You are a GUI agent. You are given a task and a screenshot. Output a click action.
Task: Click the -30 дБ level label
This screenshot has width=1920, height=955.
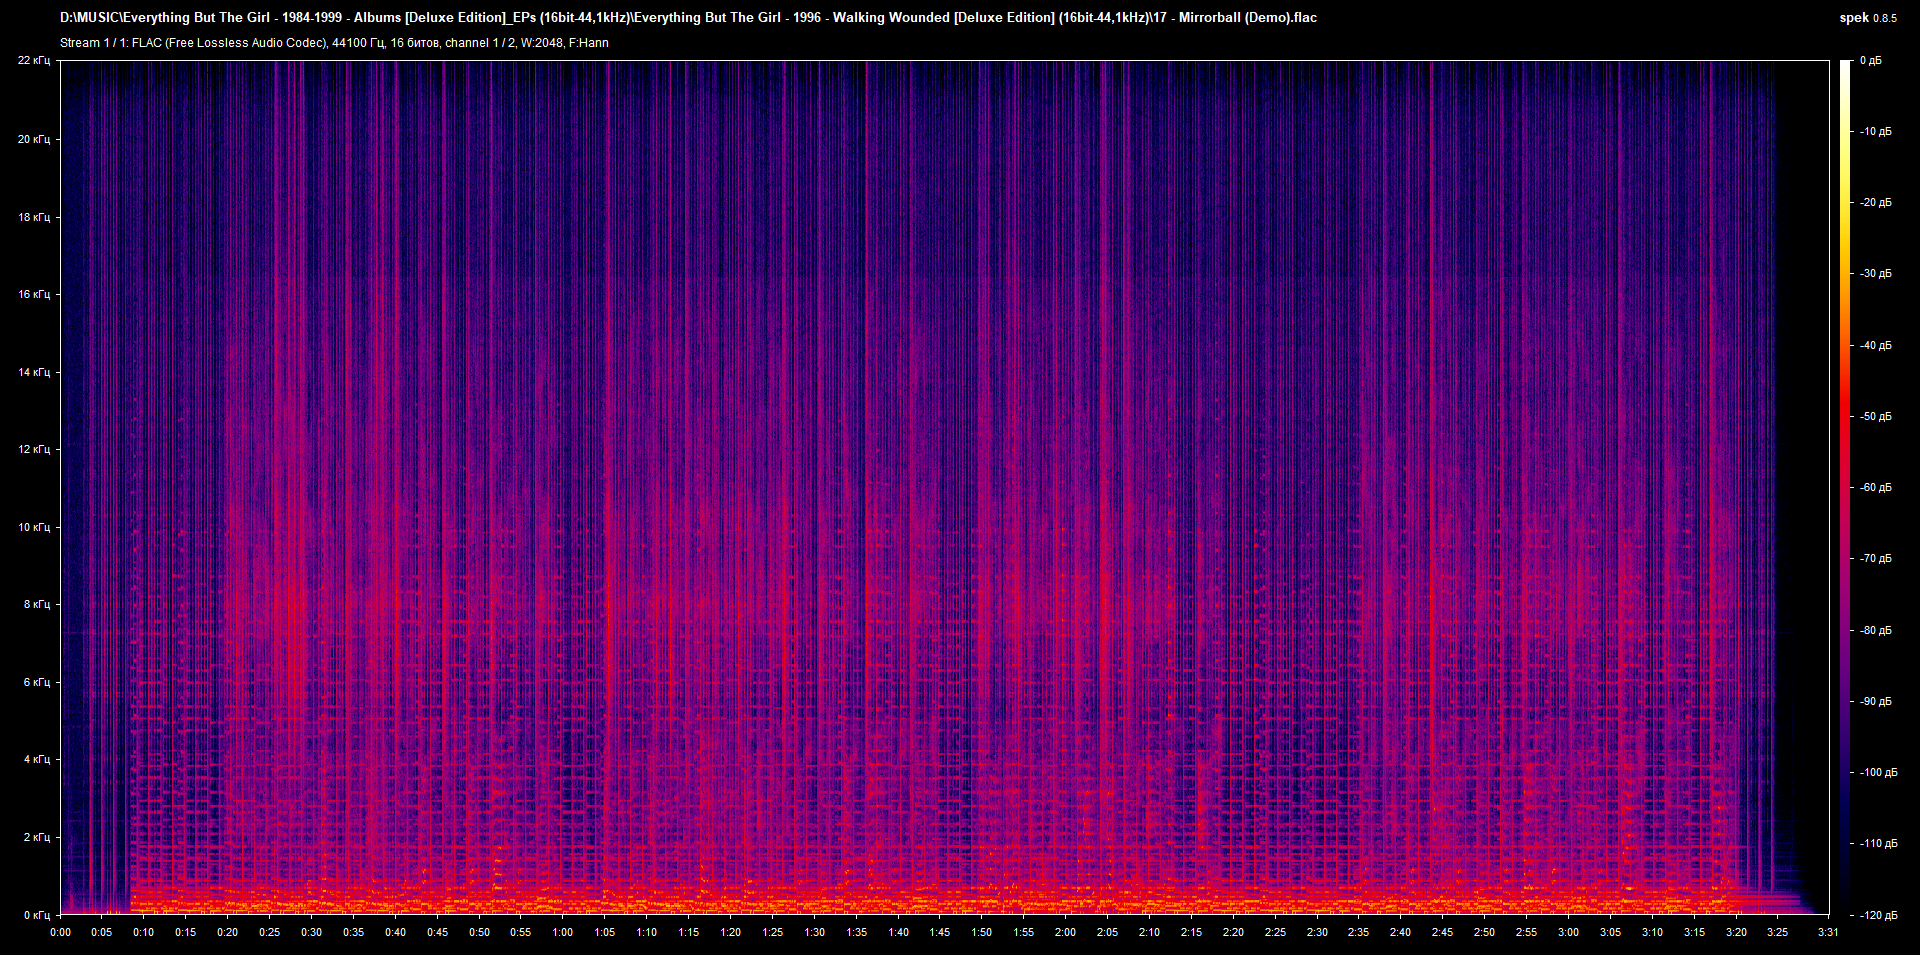pyautogui.click(x=1876, y=274)
